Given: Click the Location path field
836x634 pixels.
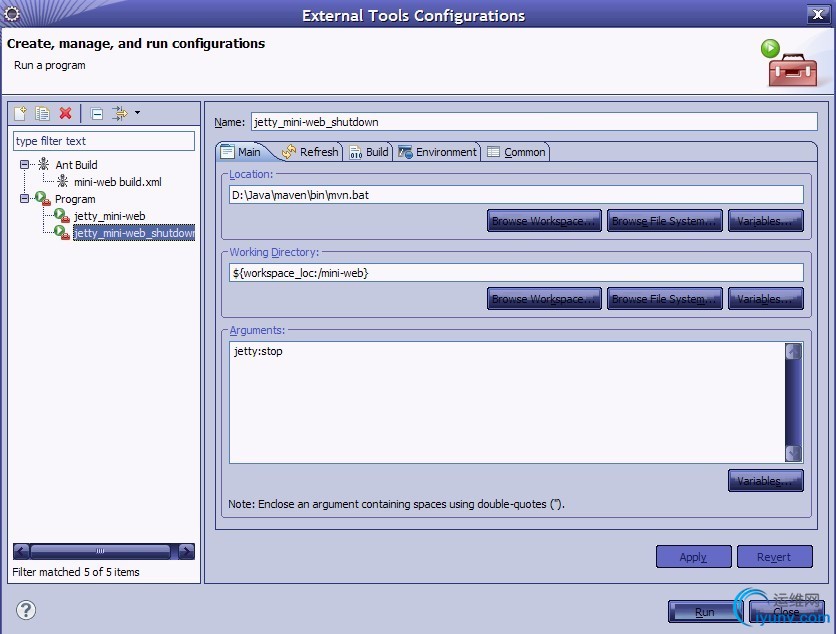Looking at the screenshot, I should (x=516, y=195).
